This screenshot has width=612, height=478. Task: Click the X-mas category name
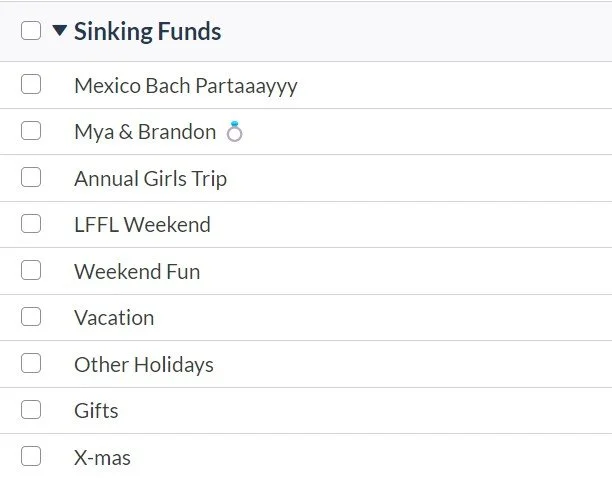[102, 457]
